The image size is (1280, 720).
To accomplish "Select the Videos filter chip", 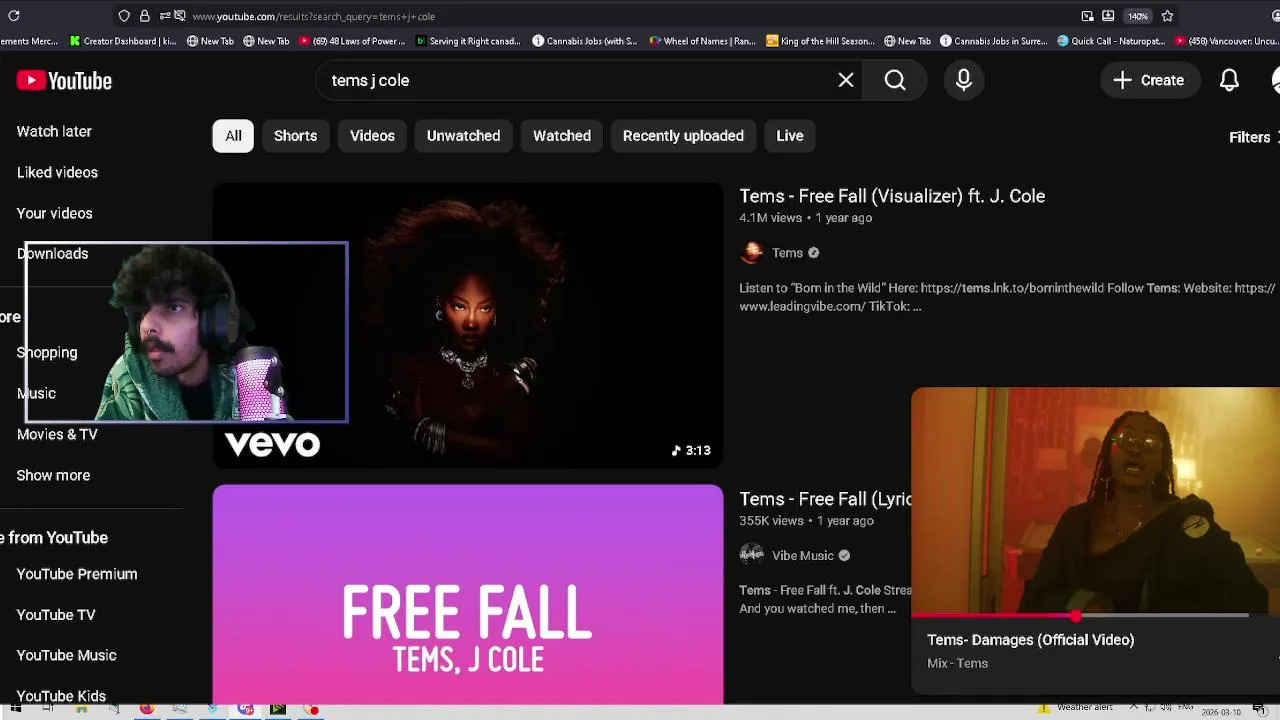I will 372,136.
